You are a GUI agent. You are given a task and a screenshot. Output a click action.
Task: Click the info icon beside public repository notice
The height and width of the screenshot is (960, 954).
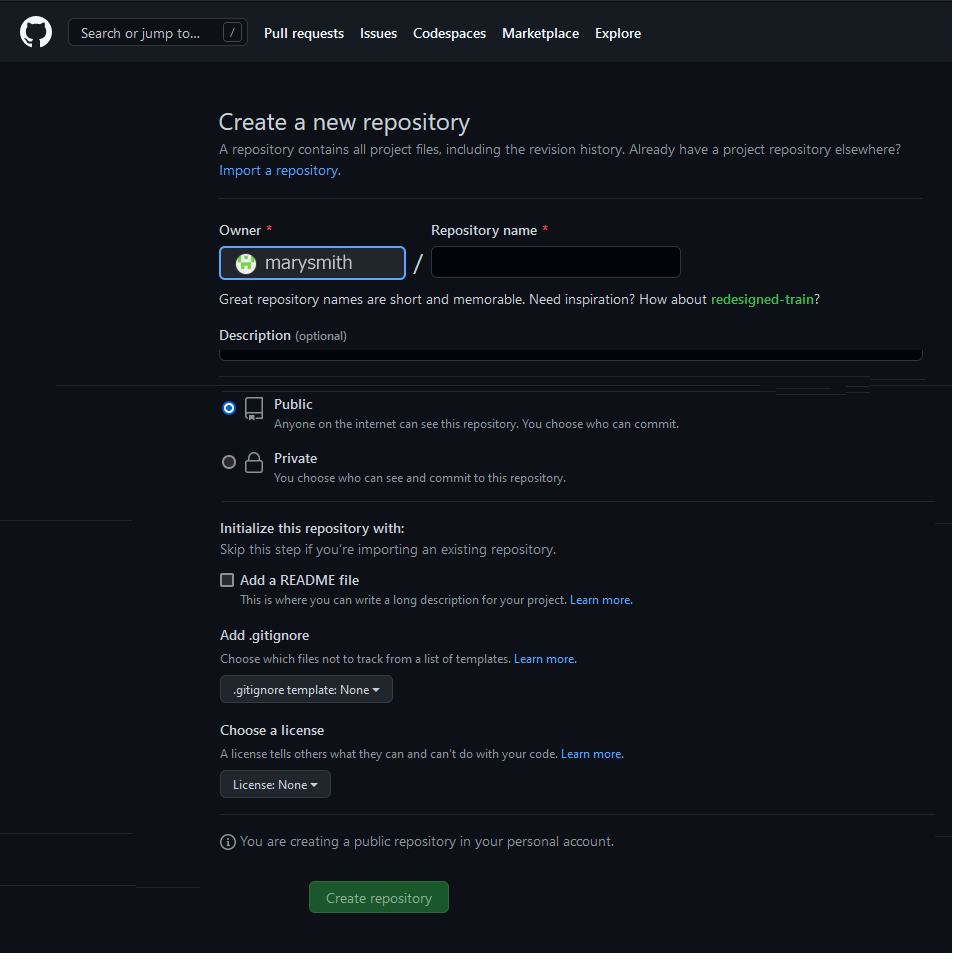[x=228, y=843]
